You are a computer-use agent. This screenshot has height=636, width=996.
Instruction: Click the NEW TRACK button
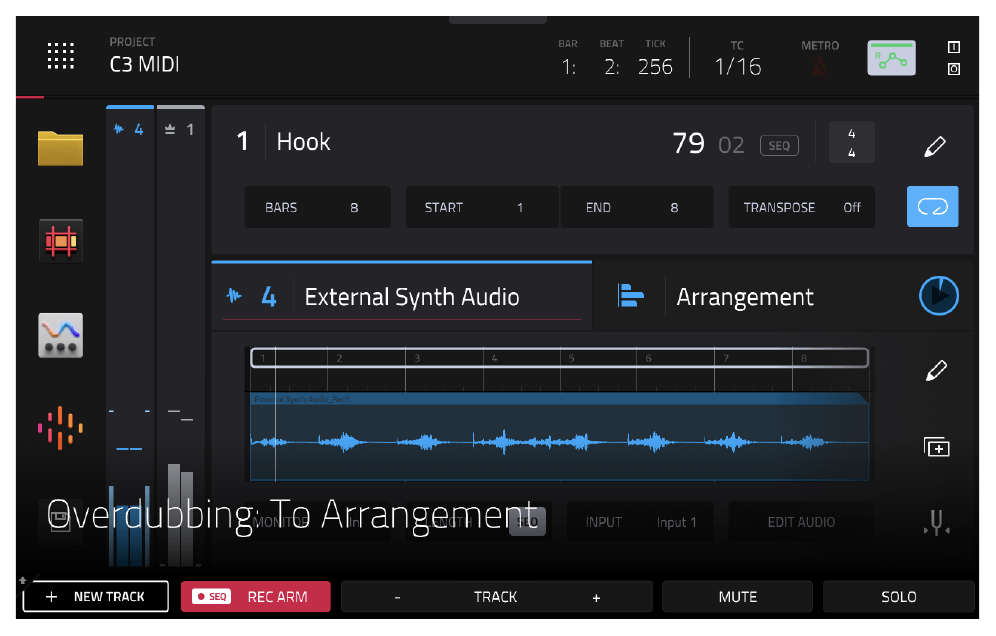95,597
